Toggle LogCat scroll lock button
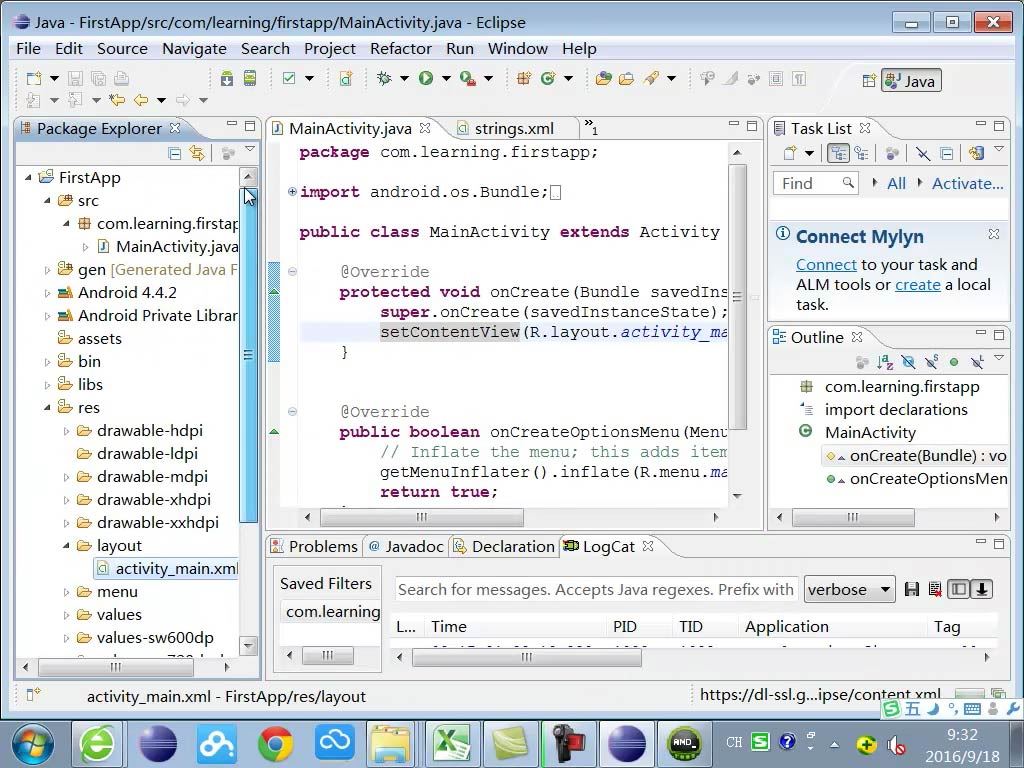This screenshot has width=1024, height=768. coord(981,590)
